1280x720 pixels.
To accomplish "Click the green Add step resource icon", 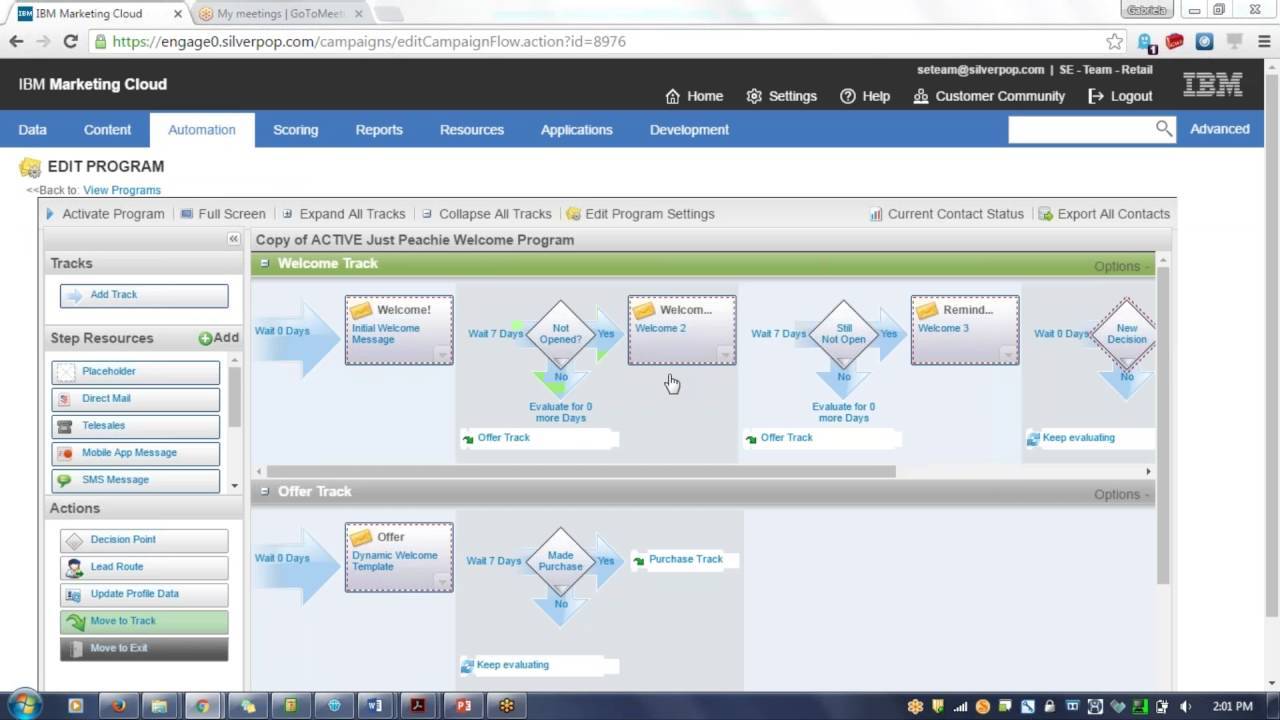I will coord(205,339).
